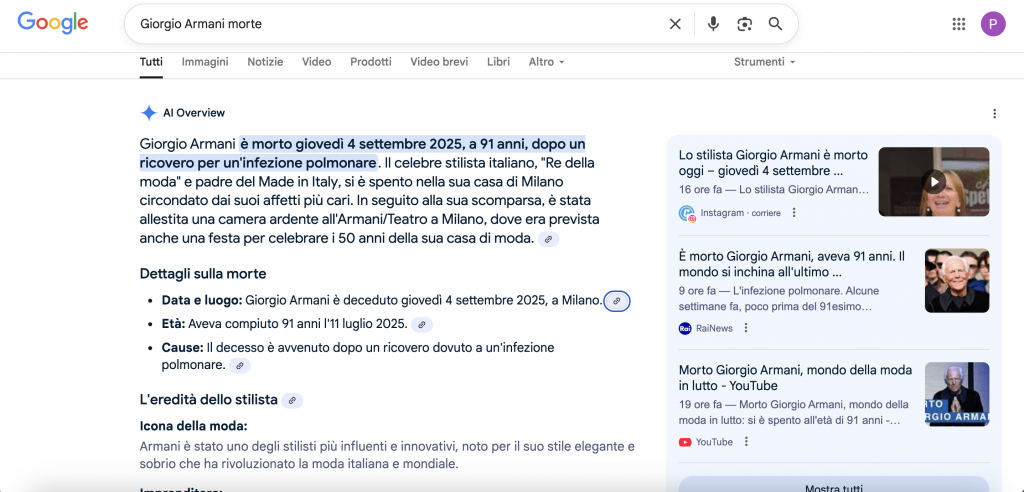
Task: Click the Instagram source icon
Action: click(x=686, y=213)
